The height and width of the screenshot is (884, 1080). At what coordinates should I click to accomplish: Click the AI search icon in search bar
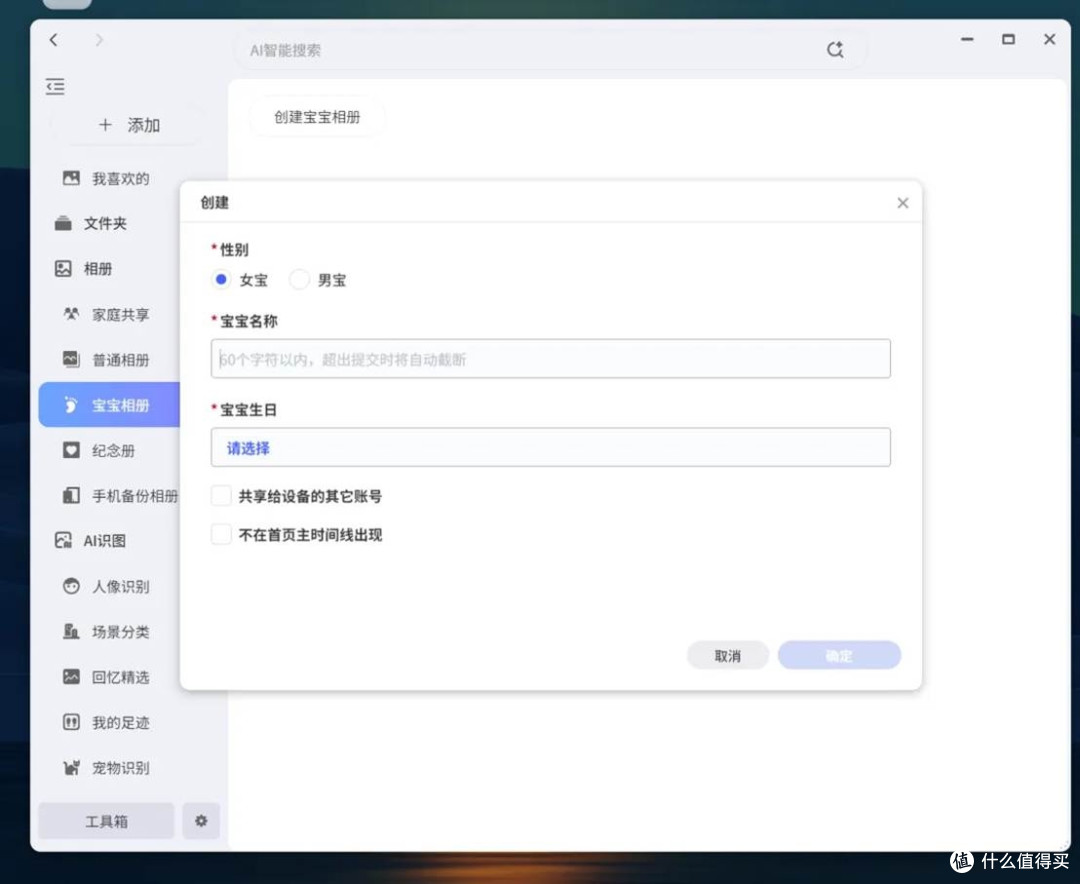(835, 50)
